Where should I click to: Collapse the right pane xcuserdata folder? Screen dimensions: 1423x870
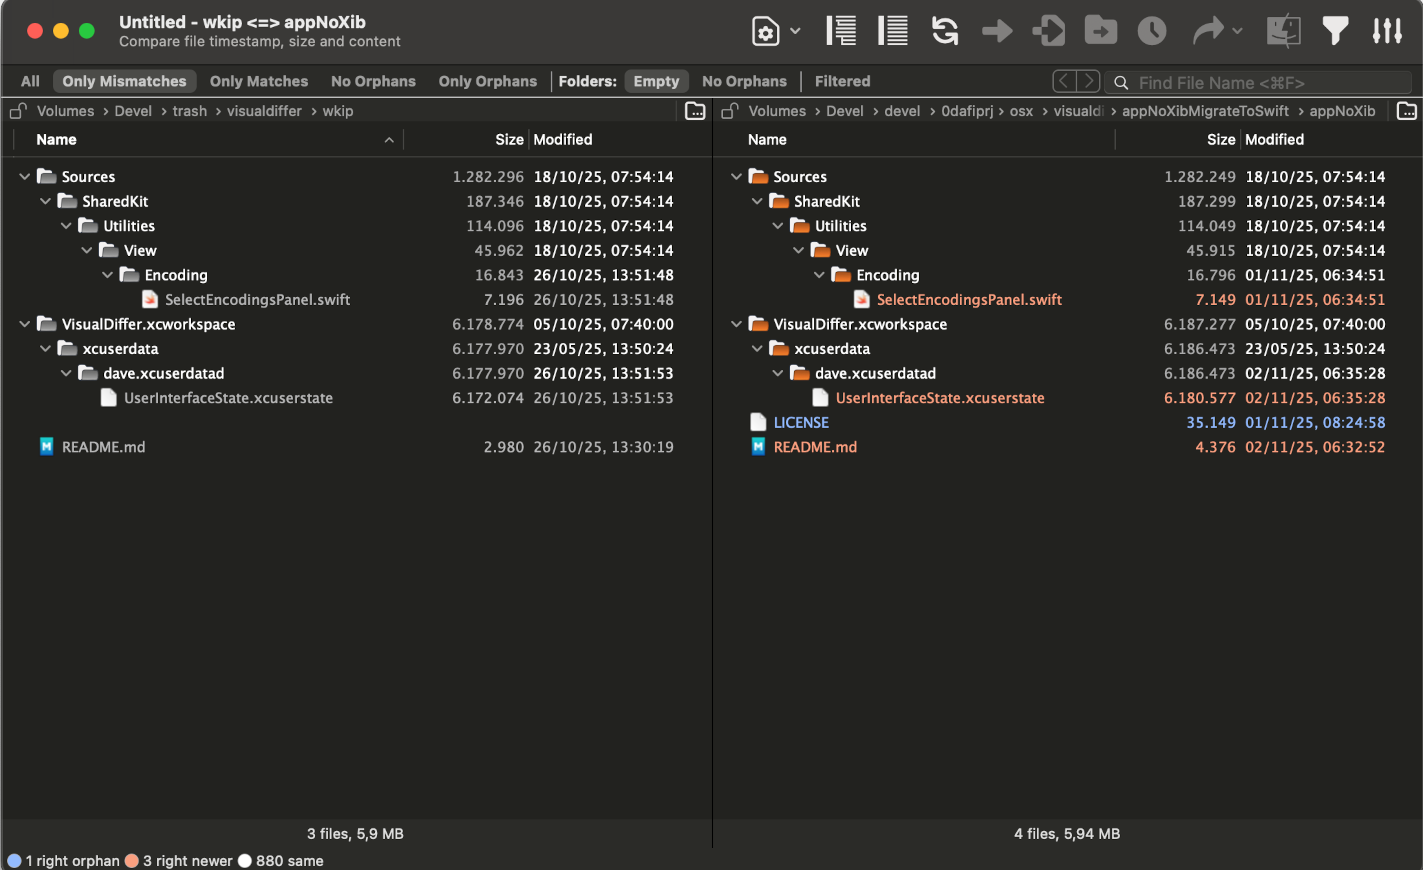click(757, 349)
